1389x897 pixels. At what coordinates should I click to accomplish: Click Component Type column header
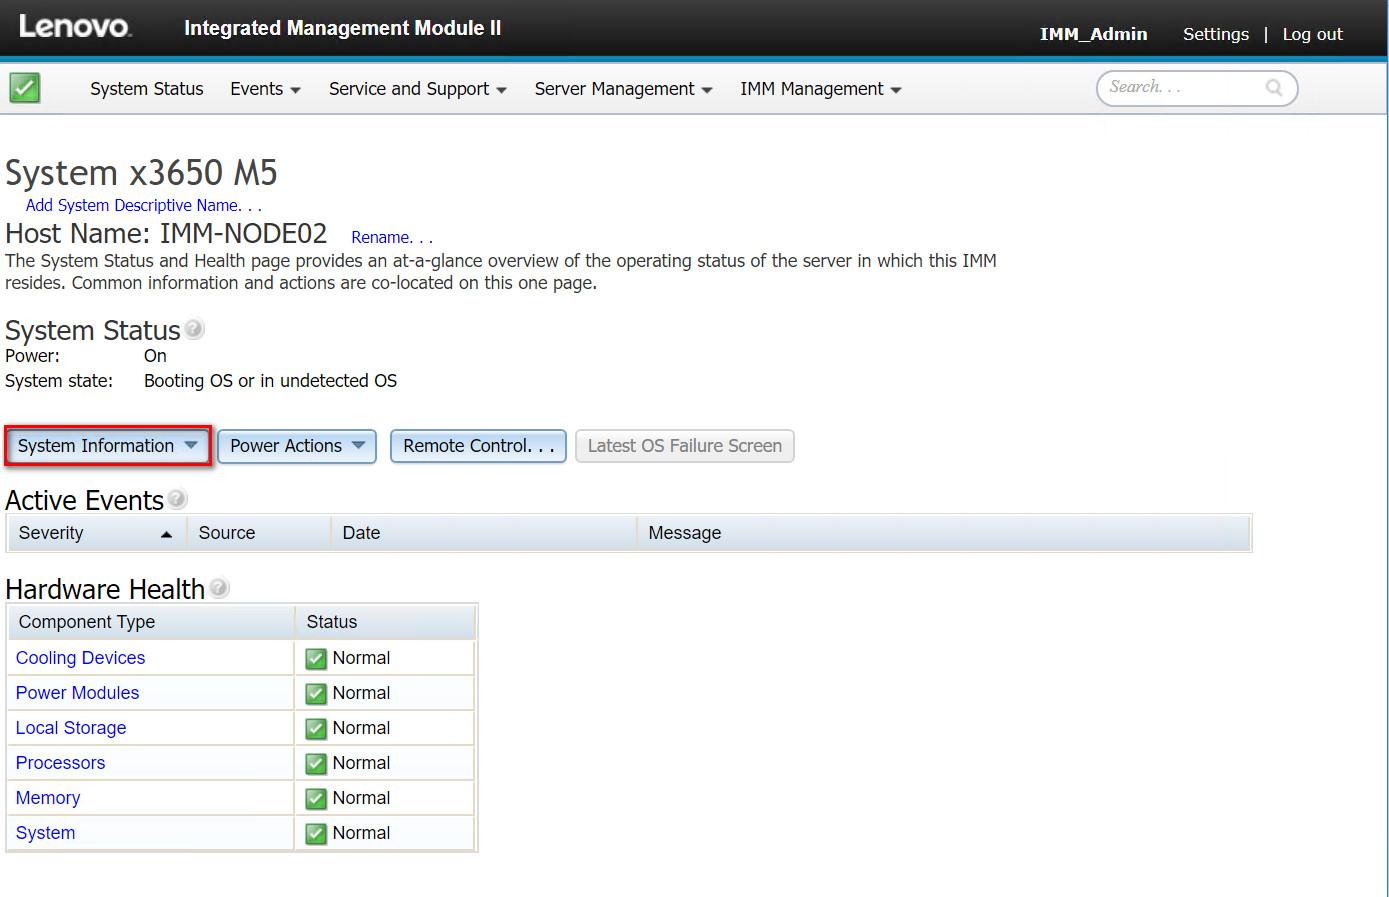coord(151,622)
